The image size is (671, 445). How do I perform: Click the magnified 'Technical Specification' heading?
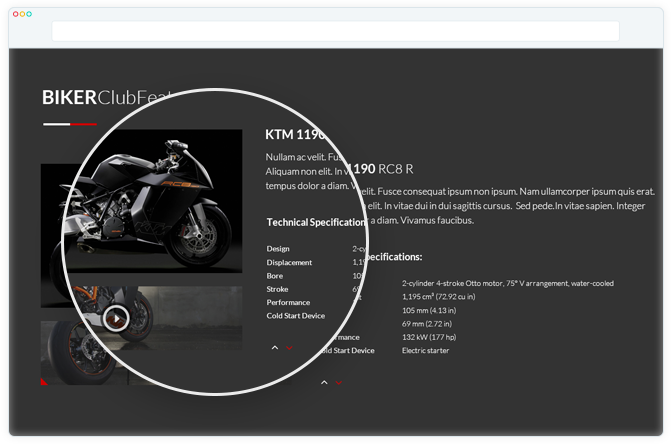click(316, 222)
